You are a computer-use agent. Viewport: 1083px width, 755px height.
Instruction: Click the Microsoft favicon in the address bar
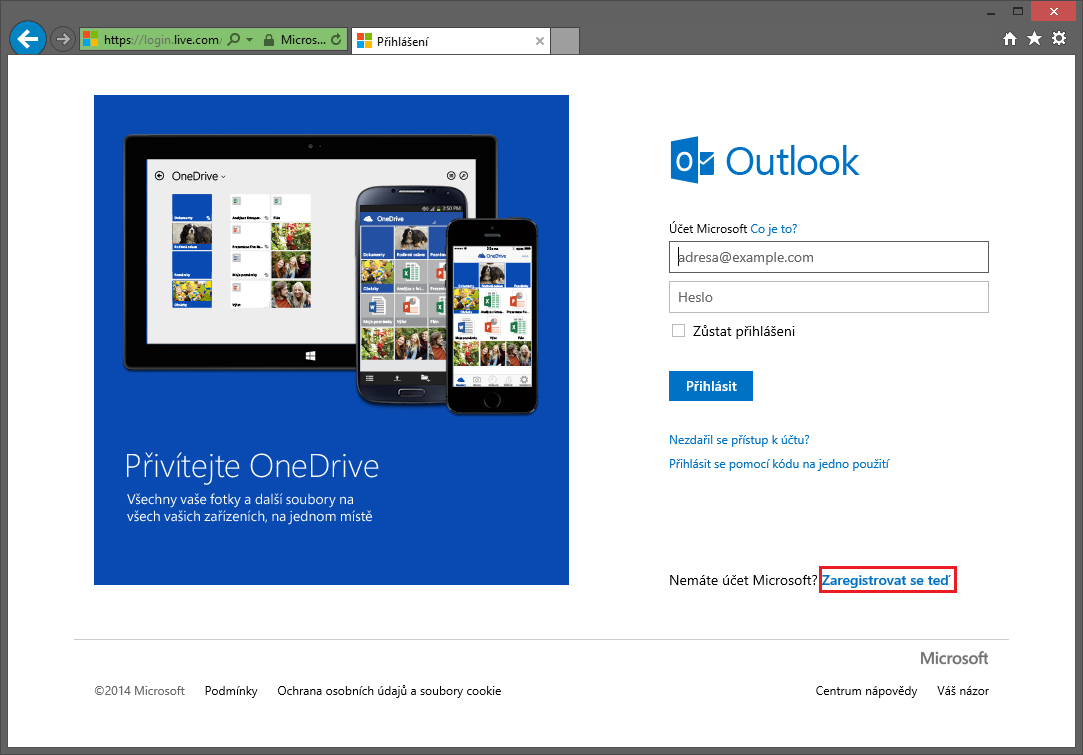(x=92, y=38)
